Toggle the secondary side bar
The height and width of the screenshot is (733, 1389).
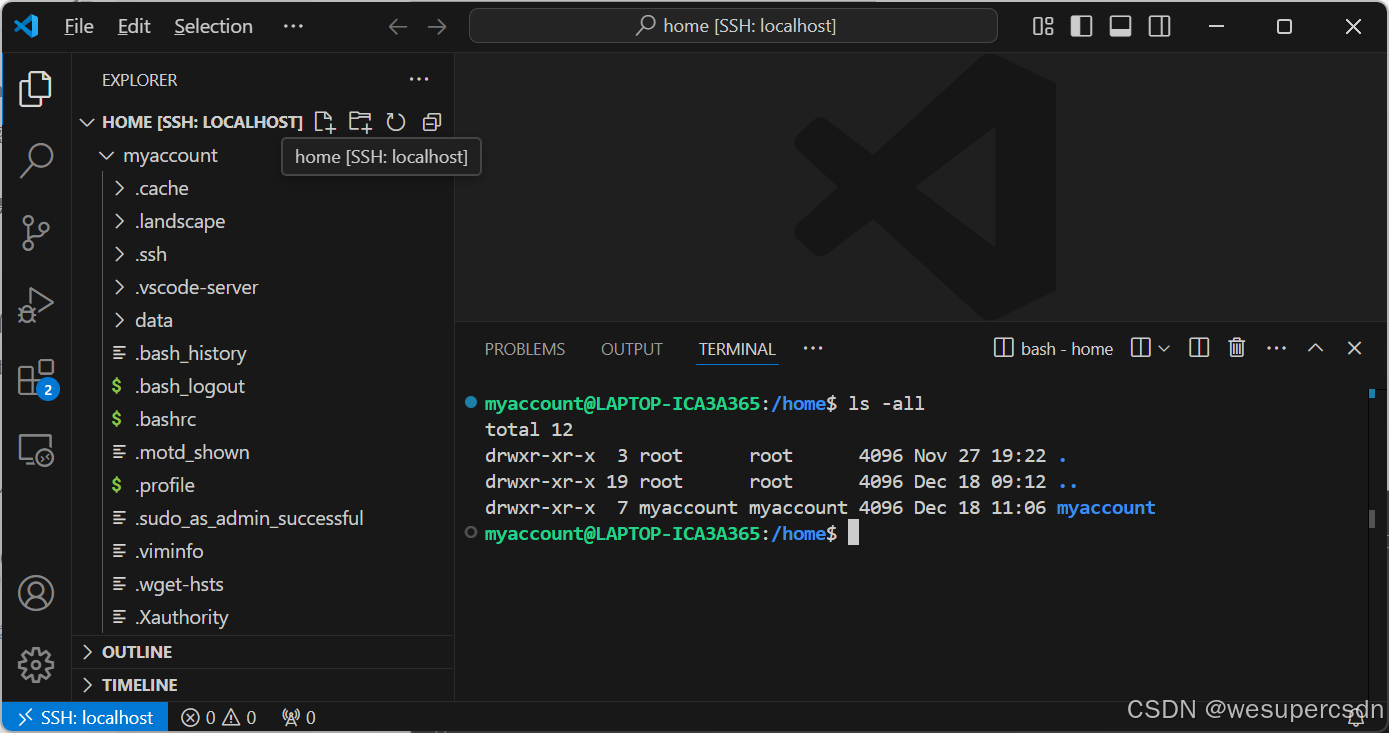(1159, 26)
